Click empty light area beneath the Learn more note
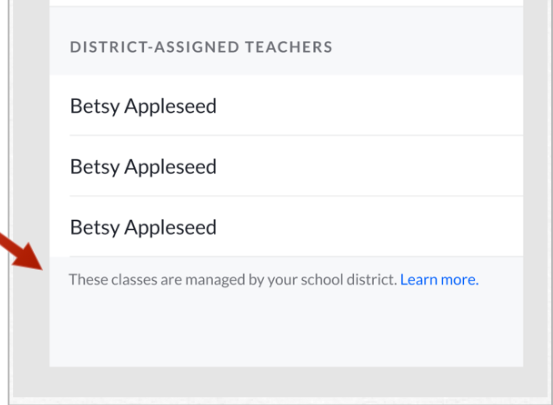 tap(286, 328)
